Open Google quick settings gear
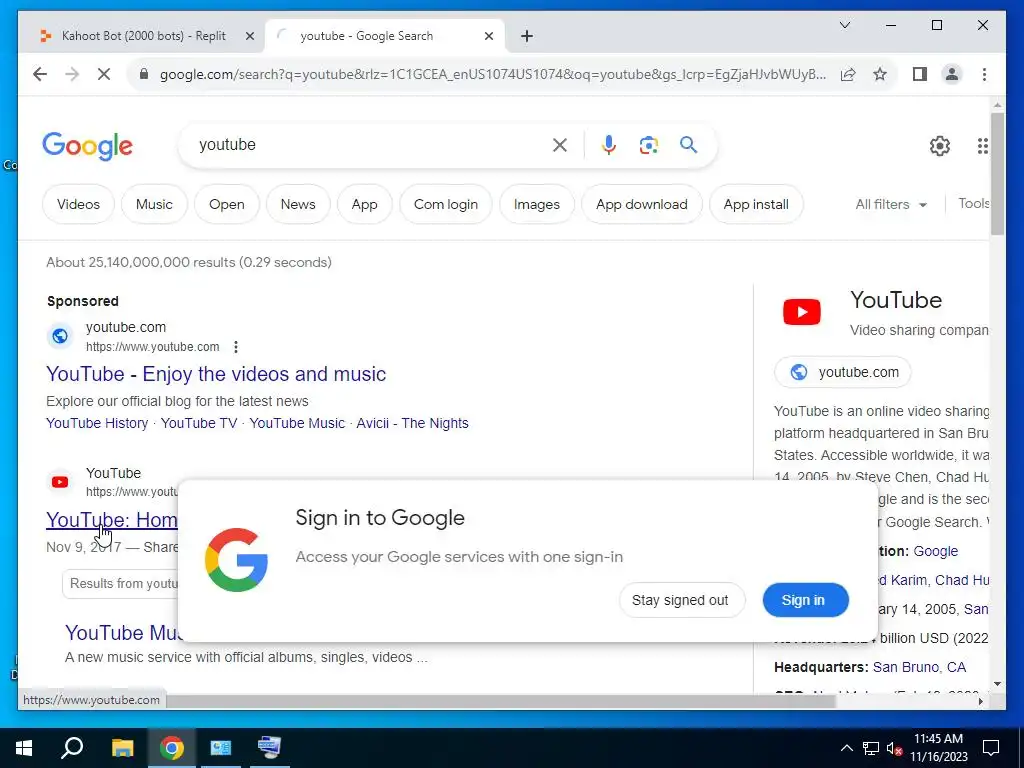Image resolution: width=1024 pixels, height=768 pixels. click(x=939, y=146)
